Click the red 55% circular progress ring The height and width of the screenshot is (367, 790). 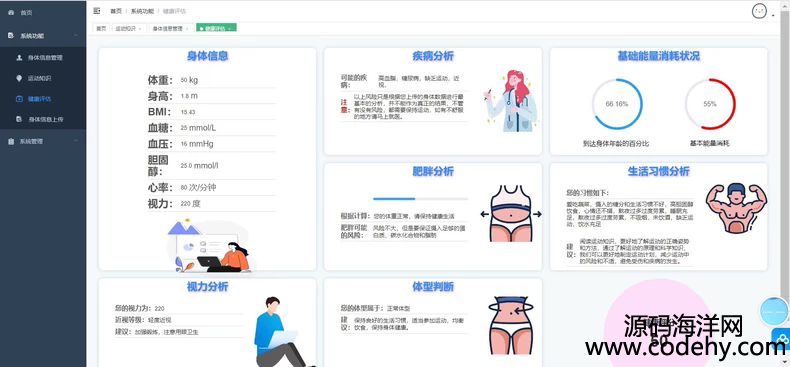pyautogui.click(x=710, y=104)
